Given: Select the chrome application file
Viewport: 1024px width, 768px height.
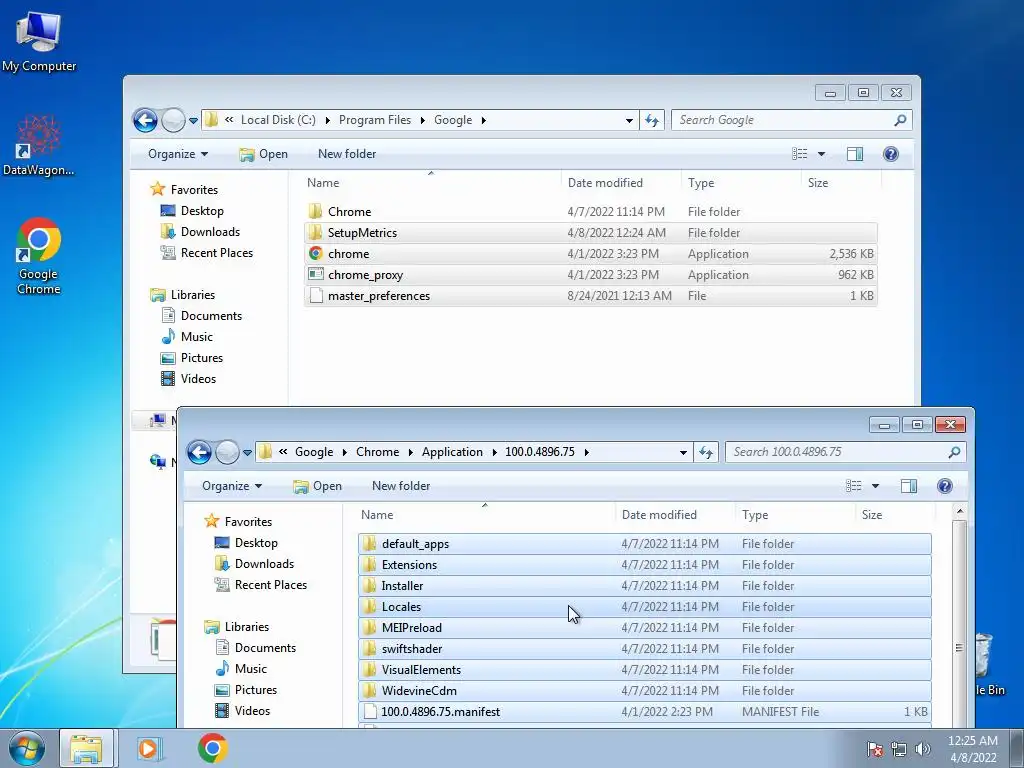Looking at the screenshot, I should (x=590, y=254).
